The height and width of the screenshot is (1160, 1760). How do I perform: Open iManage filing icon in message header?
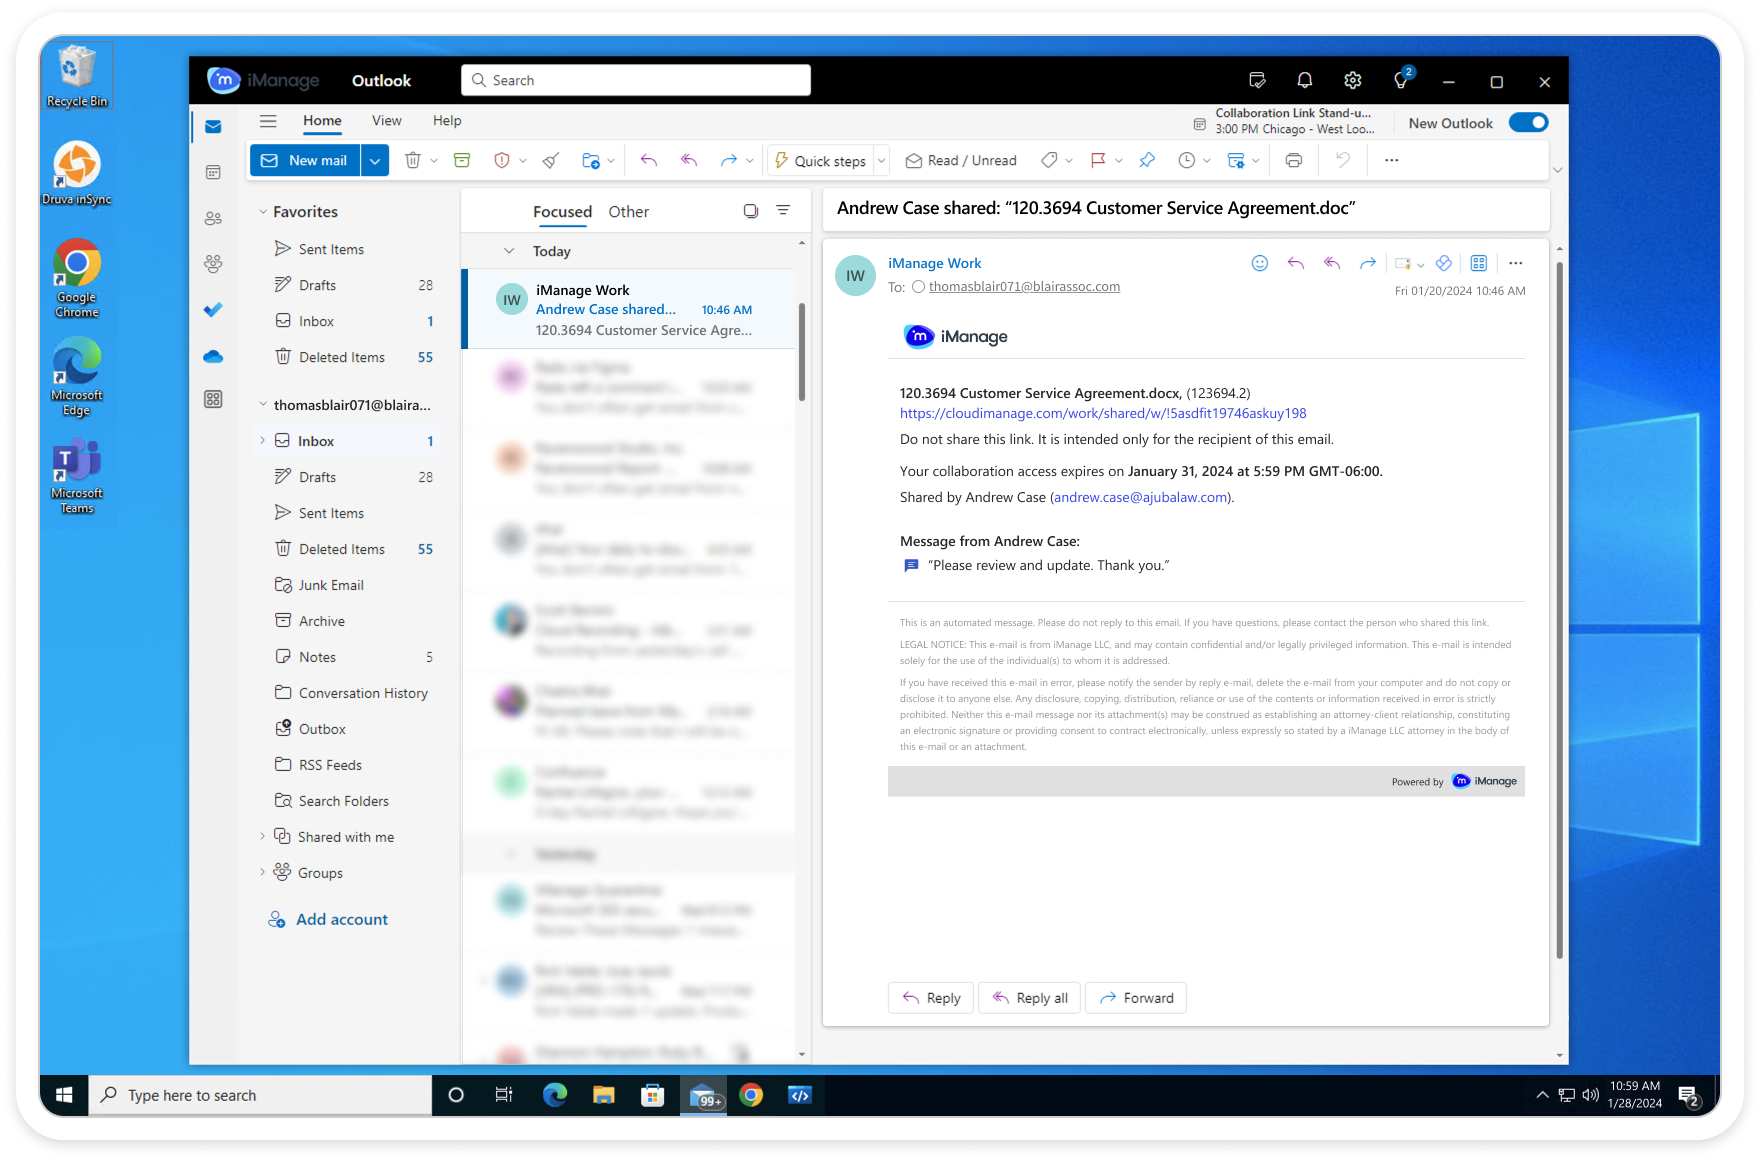1444,263
